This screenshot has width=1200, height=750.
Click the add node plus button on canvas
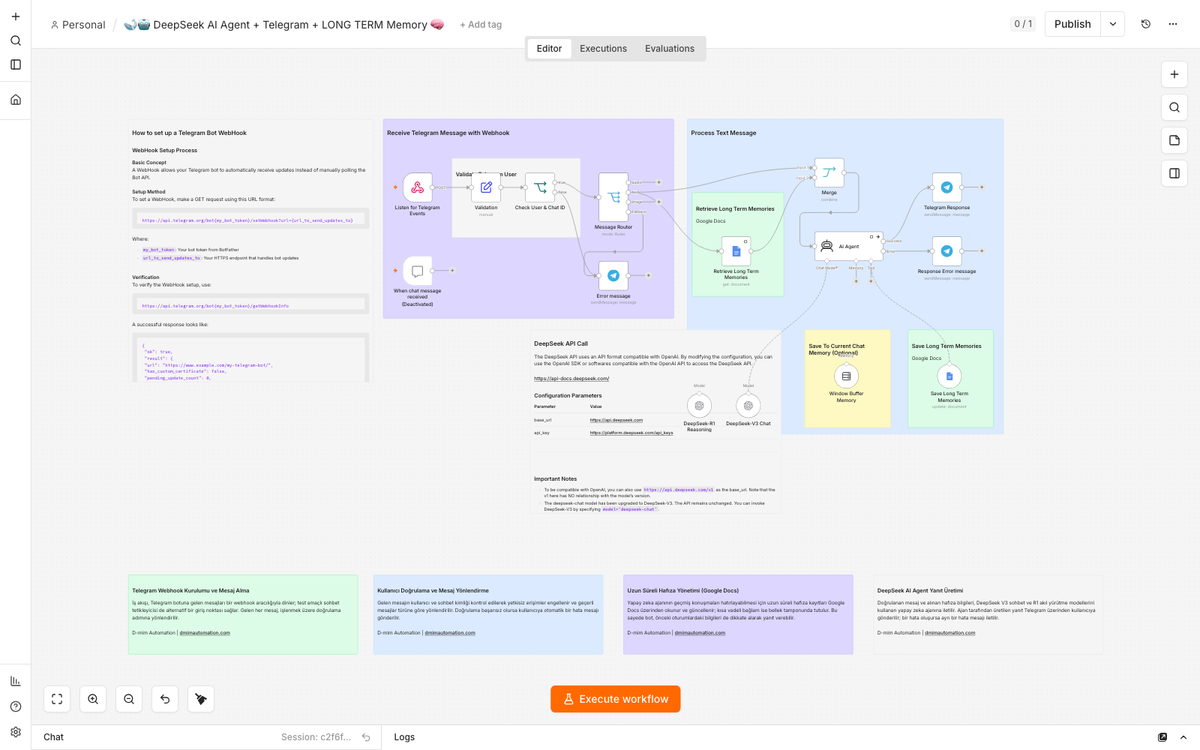[1174, 75]
